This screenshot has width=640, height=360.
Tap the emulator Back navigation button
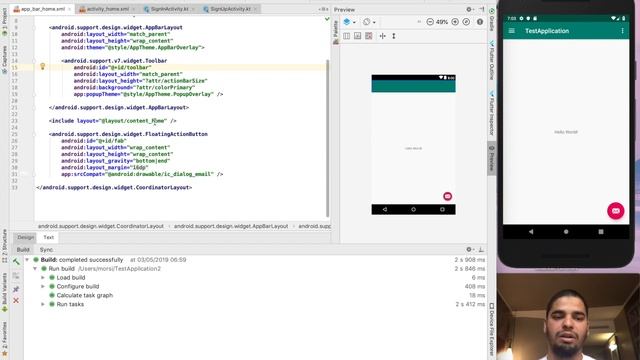tap(531, 232)
